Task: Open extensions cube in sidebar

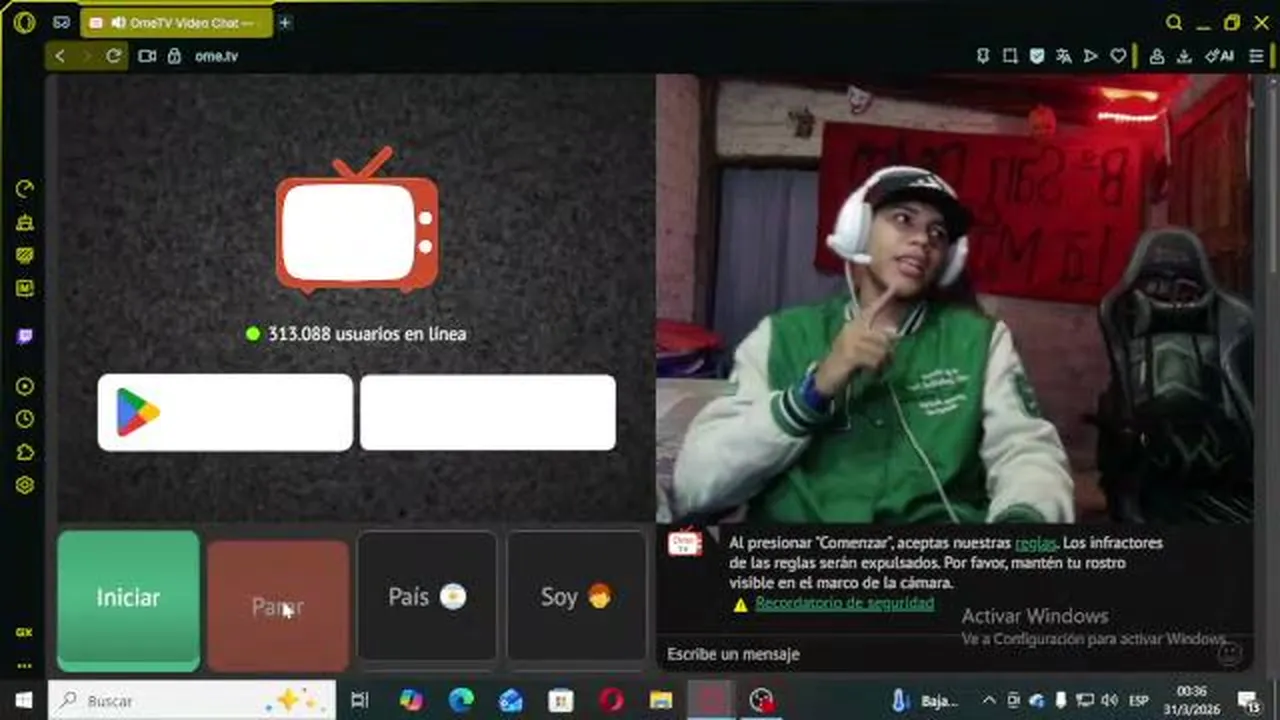Action: click(25, 452)
